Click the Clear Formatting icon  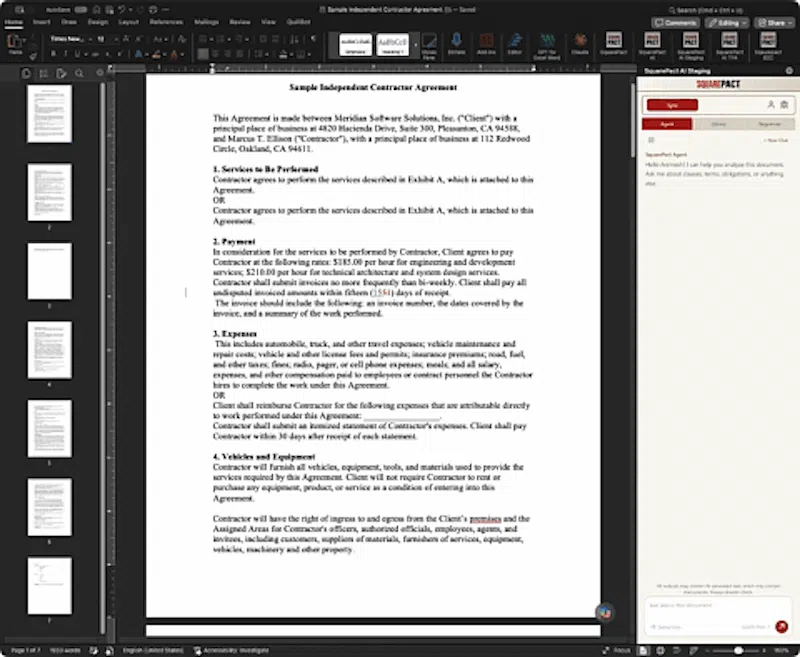(181, 39)
